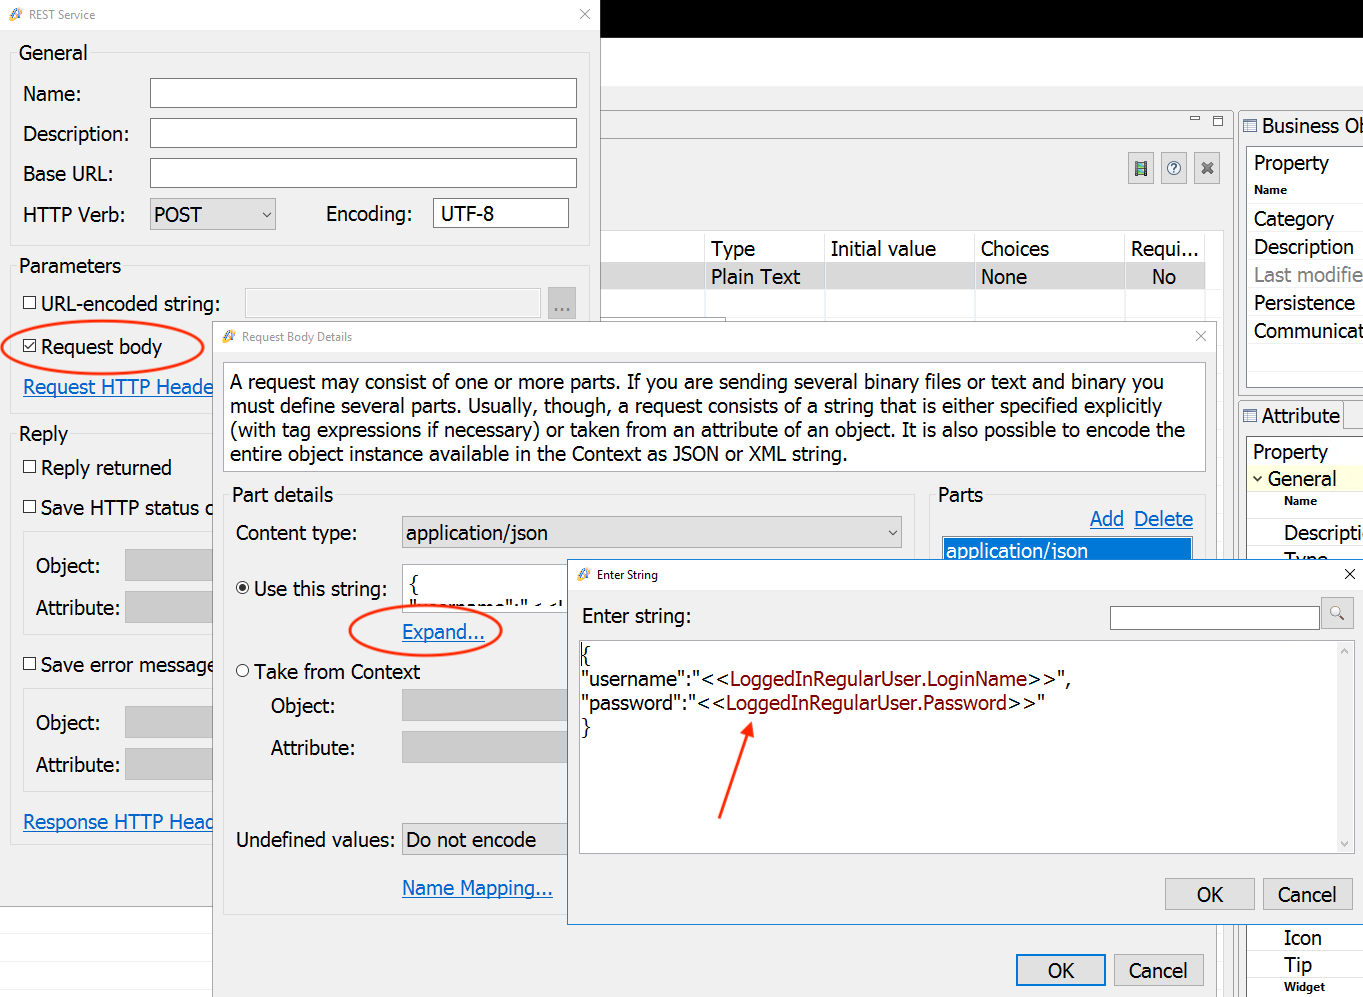Toggle the URL-encoded string checkbox
The image size is (1363, 997).
pos(30,303)
